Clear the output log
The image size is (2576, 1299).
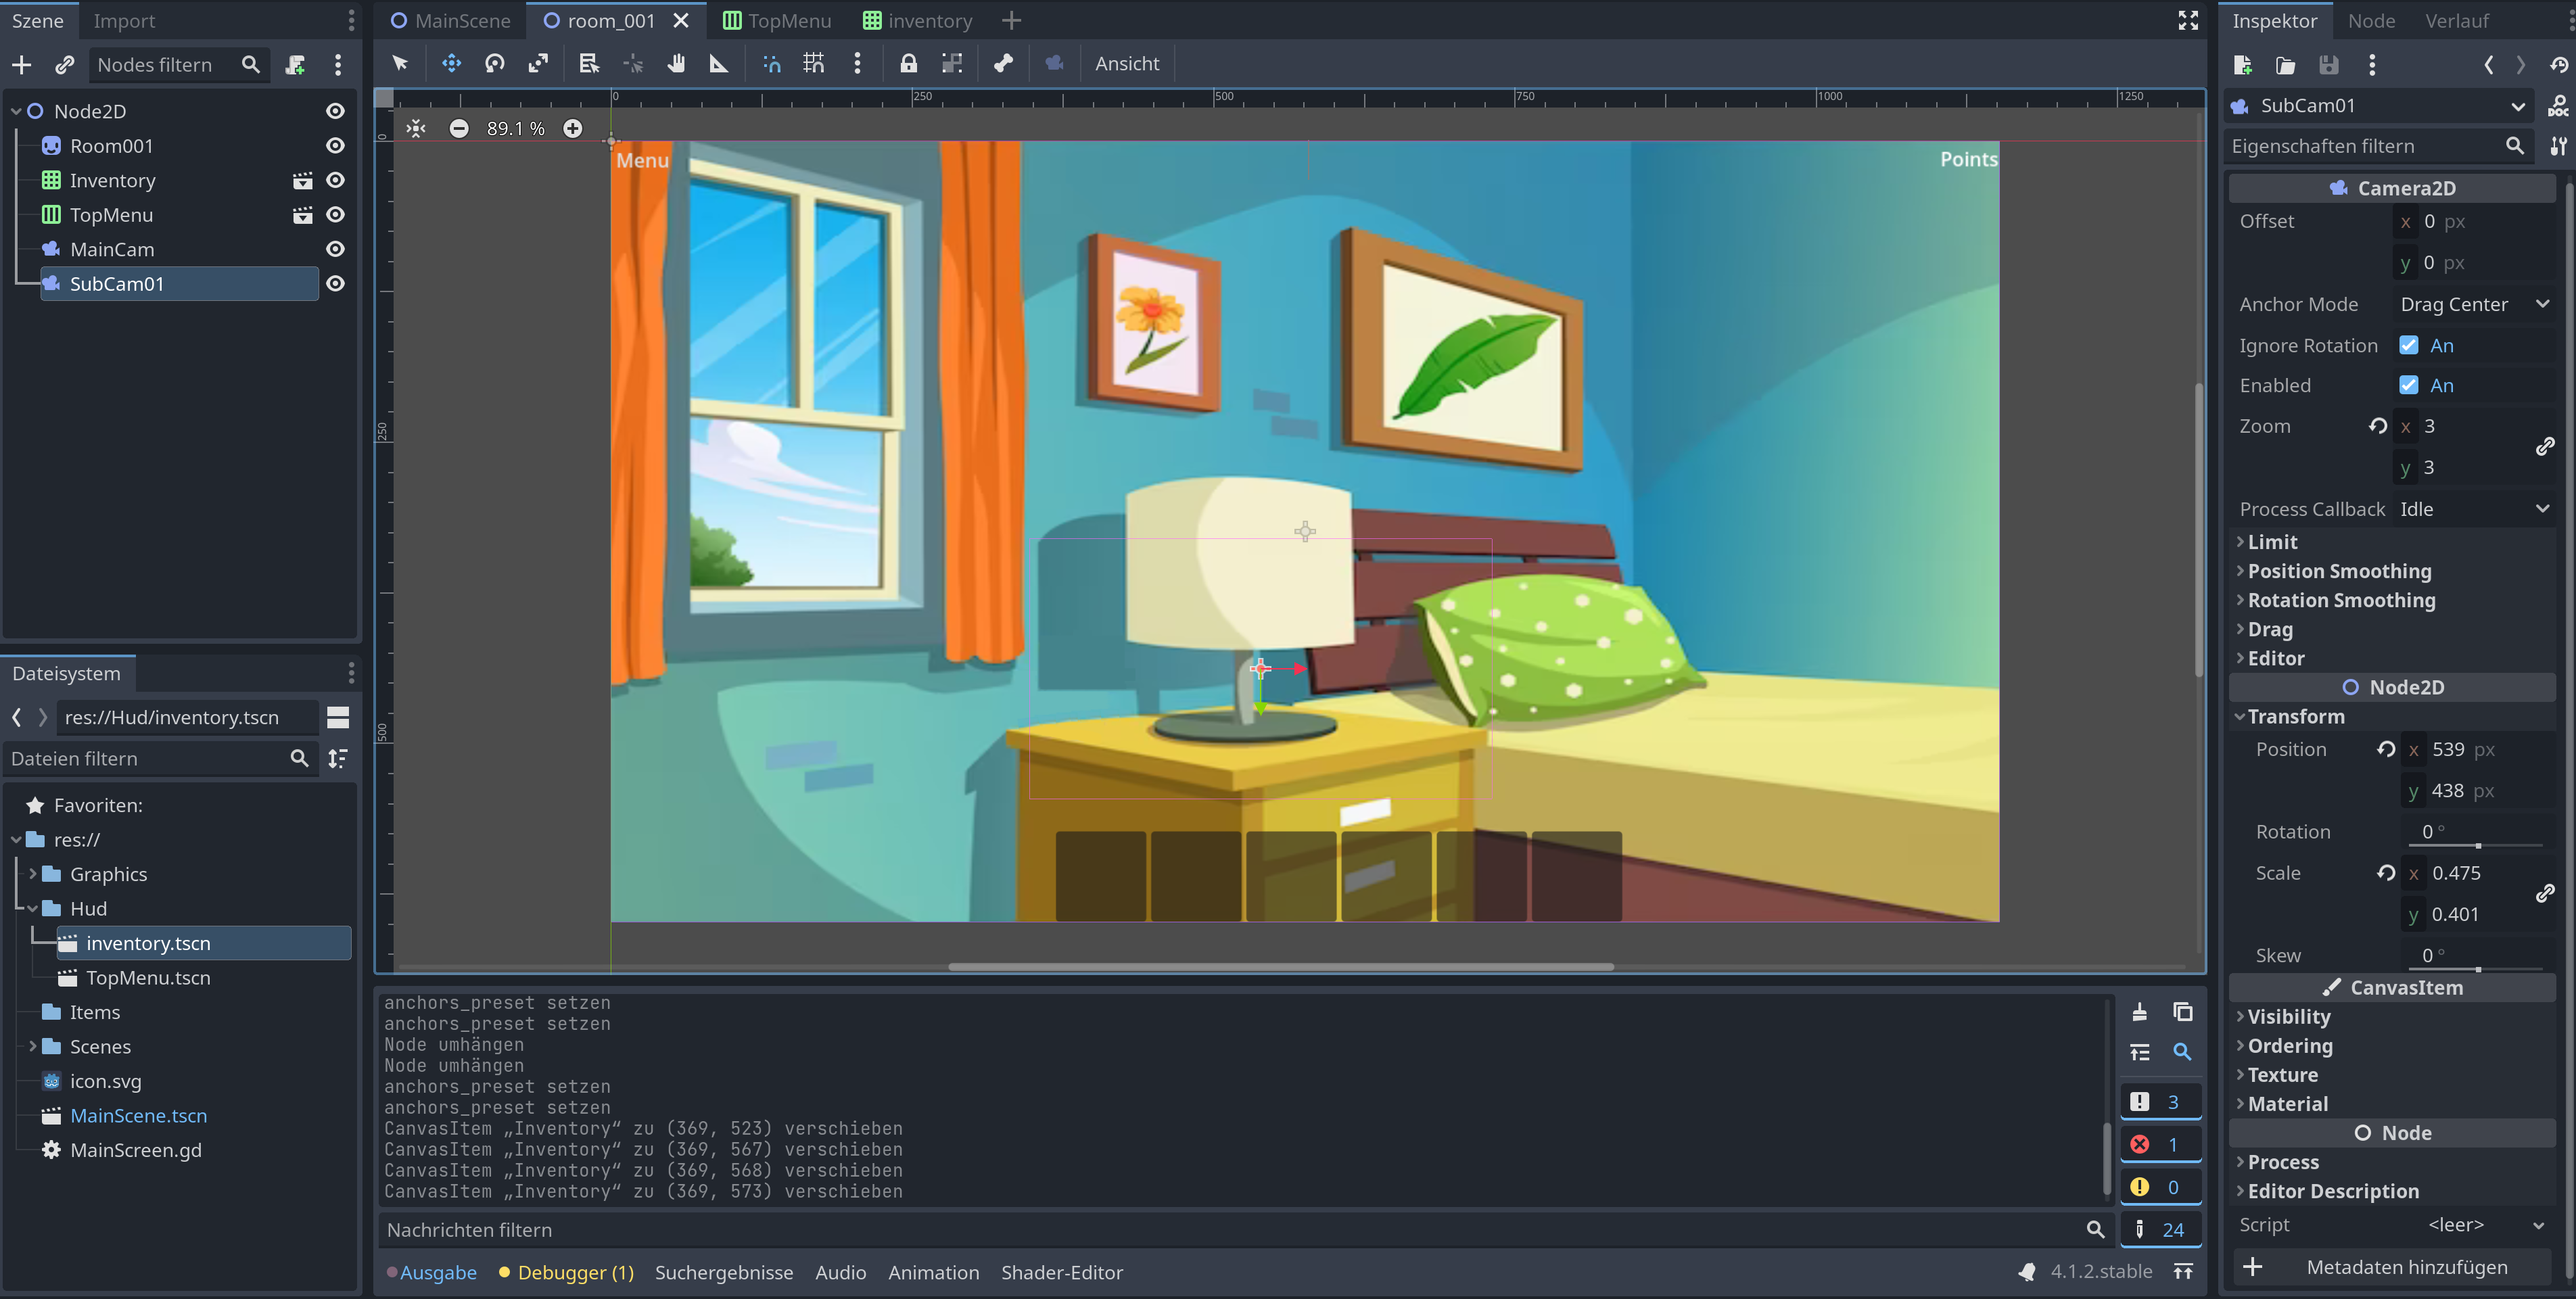(x=2139, y=1012)
